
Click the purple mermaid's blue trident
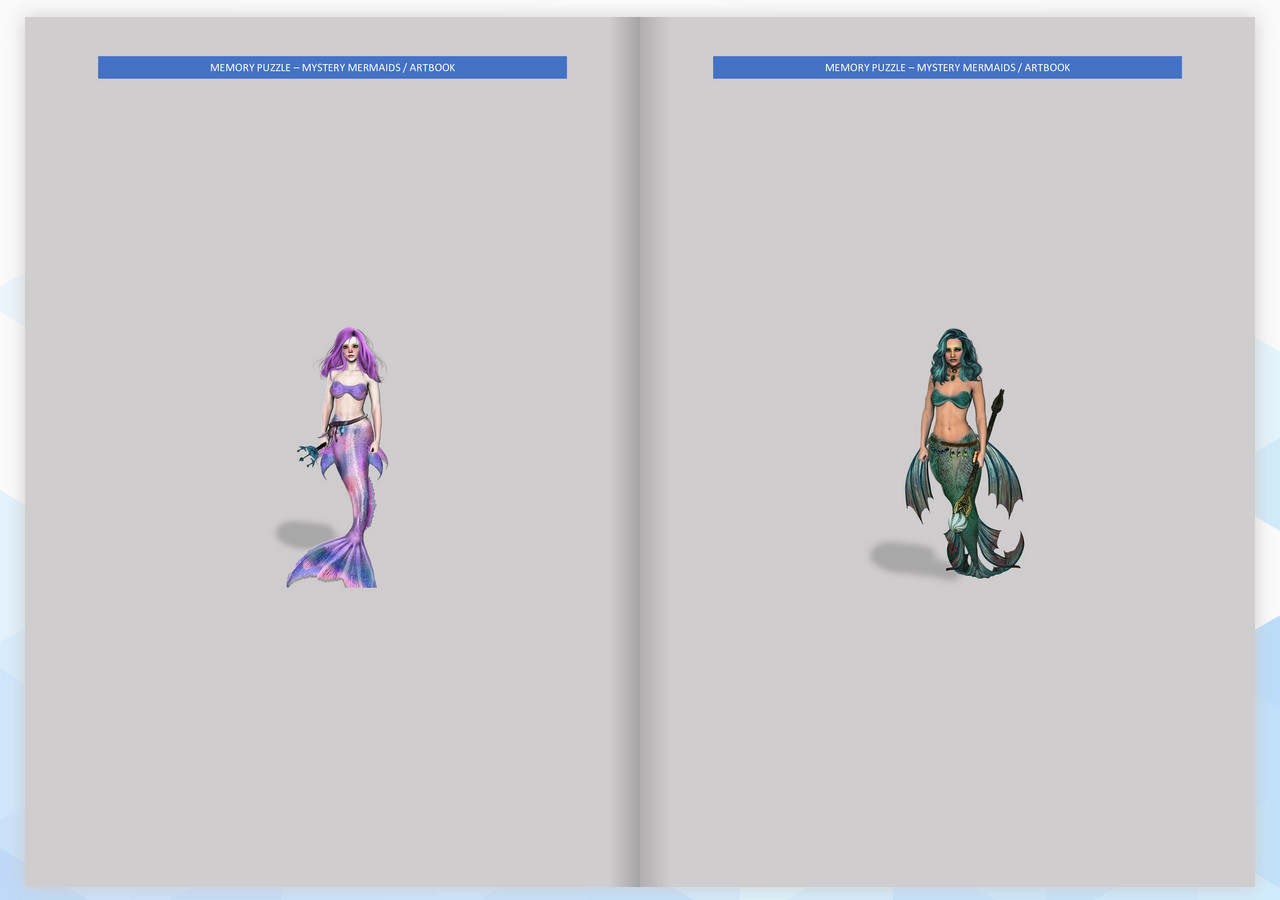pyautogui.click(x=307, y=455)
